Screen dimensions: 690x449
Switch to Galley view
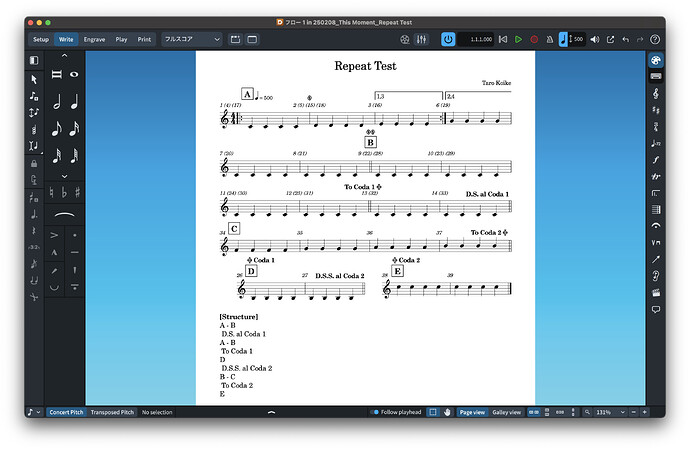click(506, 412)
